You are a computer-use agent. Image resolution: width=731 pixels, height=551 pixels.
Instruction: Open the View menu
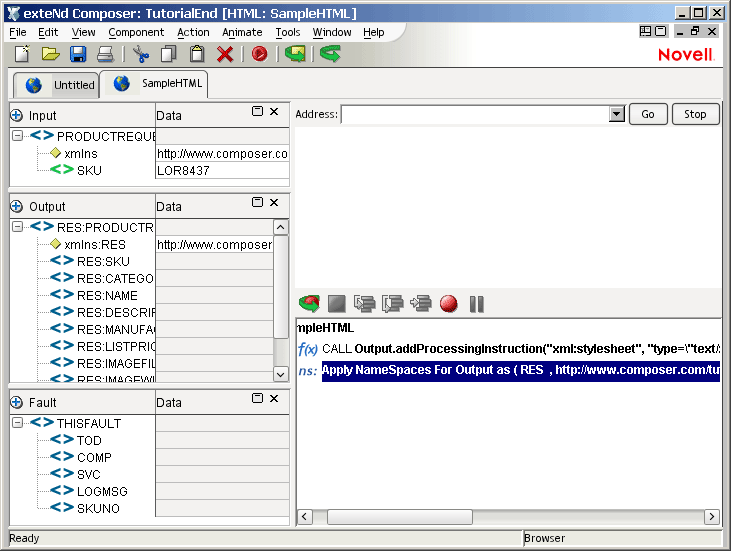(x=83, y=32)
